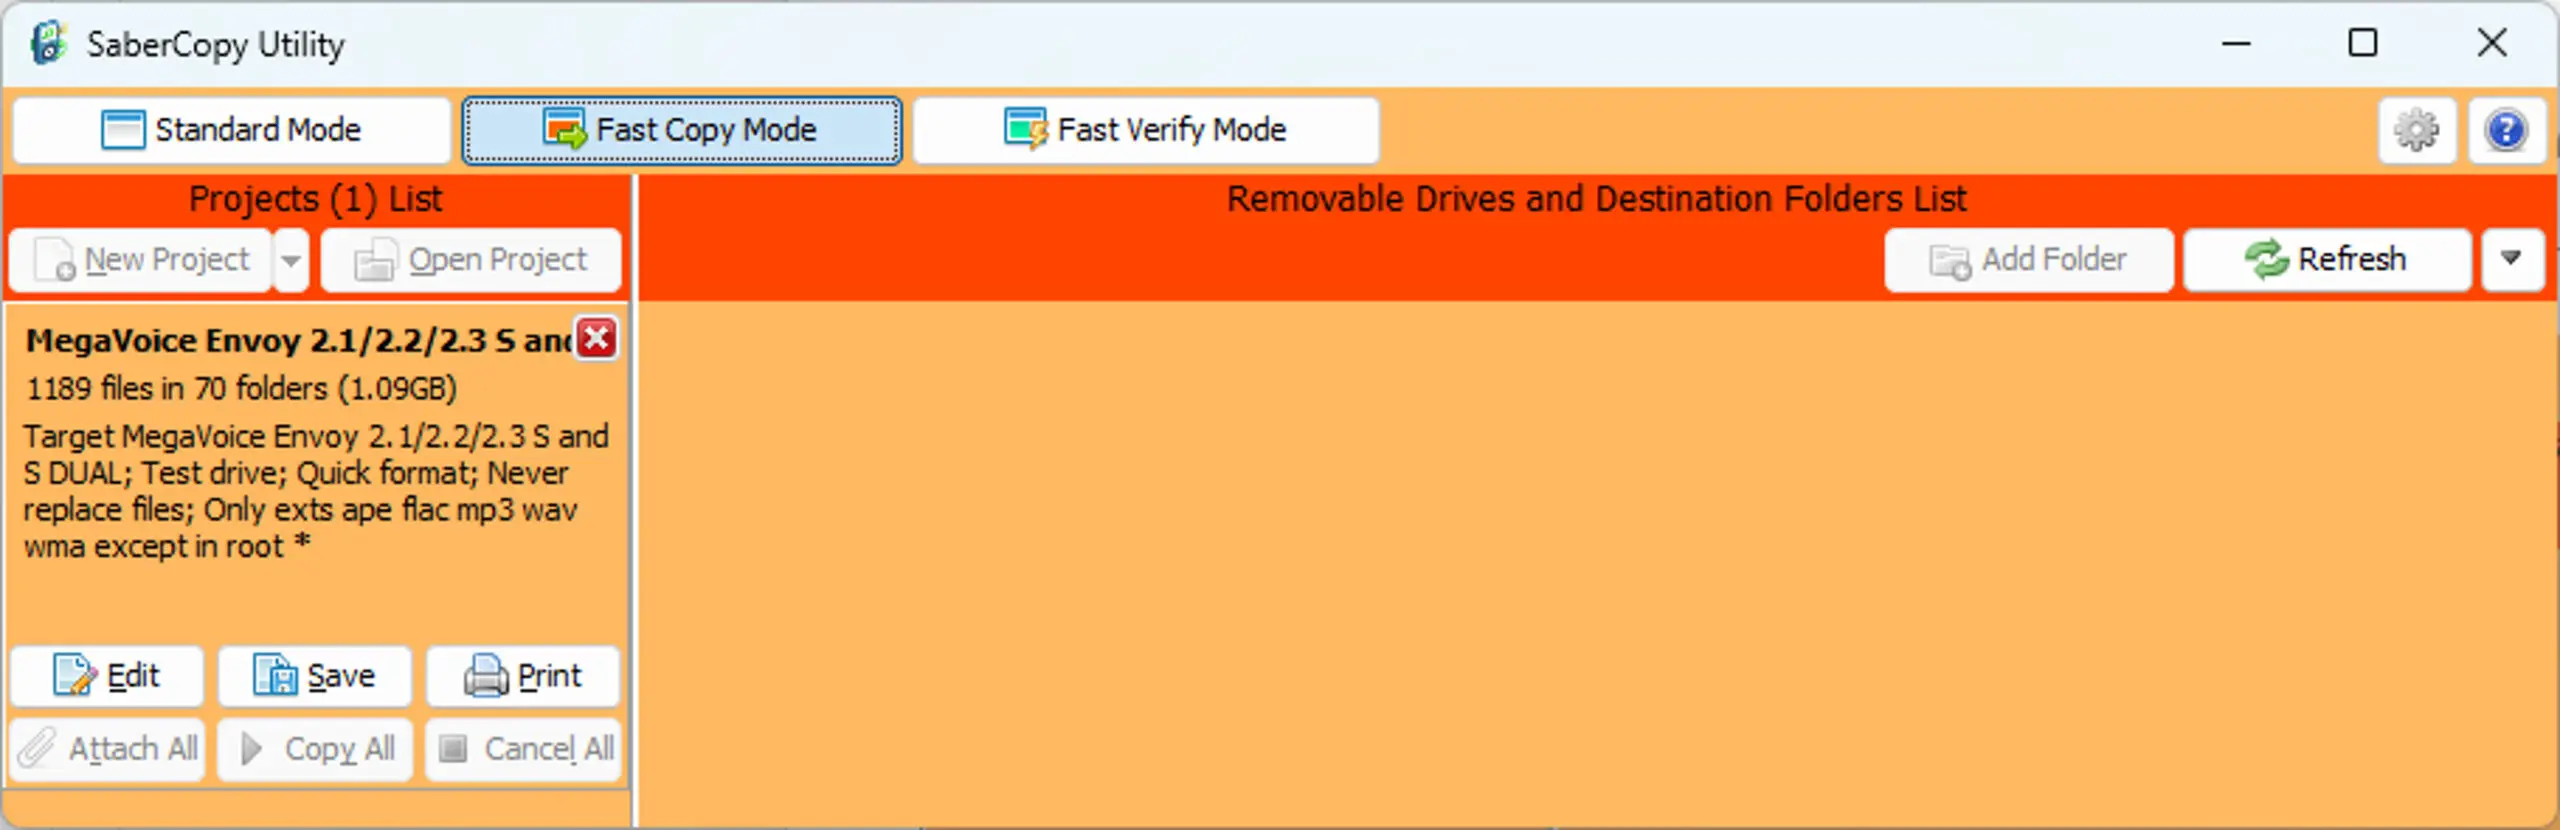Select the MegaVoice Envoy 2.1/2.2/2.3 project title
The height and width of the screenshot is (830, 2560).
(x=298, y=341)
